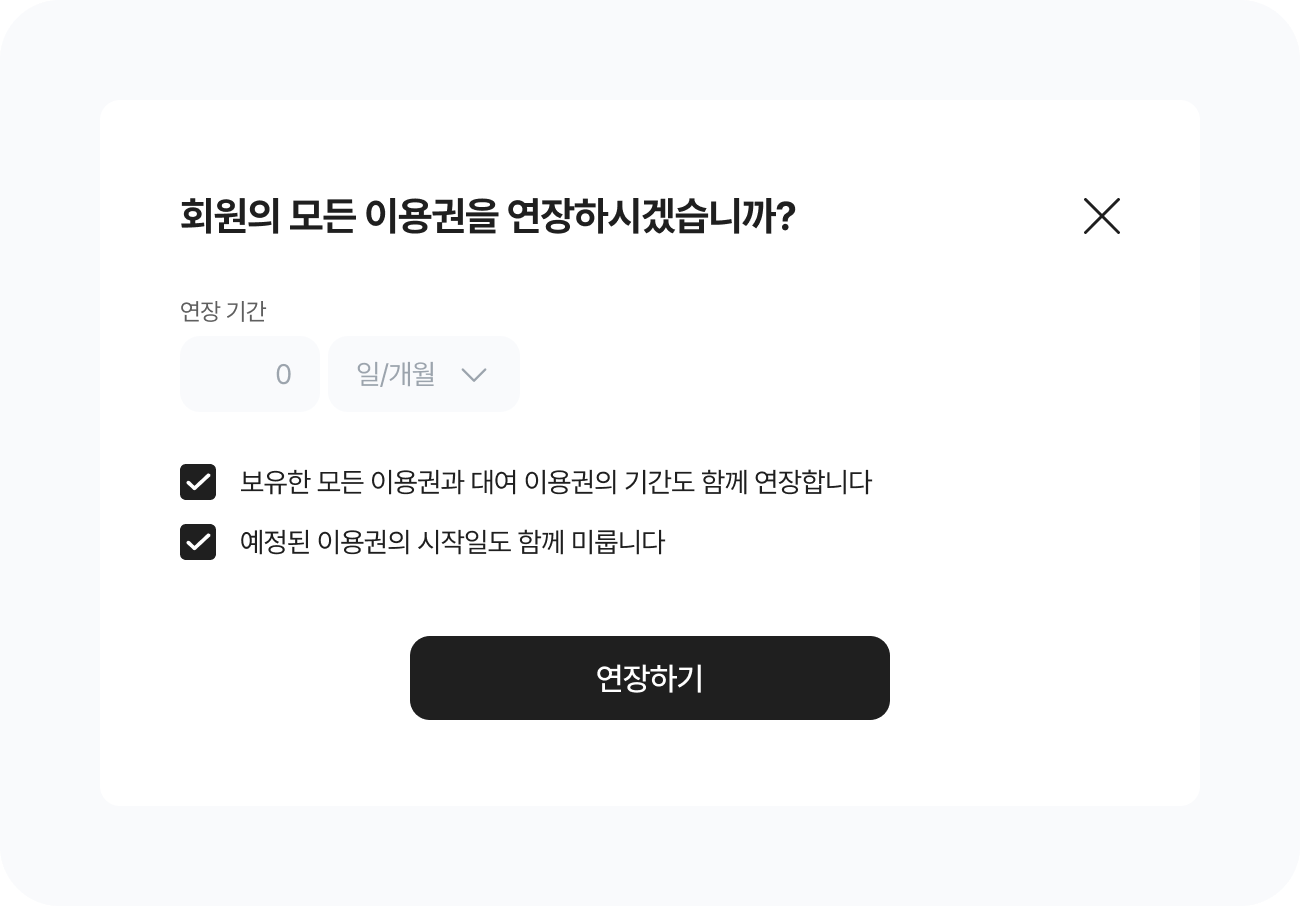The width and height of the screenshot is (1300, 906).
Task: Select the 일/개월 placeholder text in the combo box
Action: tap(396, 375)
